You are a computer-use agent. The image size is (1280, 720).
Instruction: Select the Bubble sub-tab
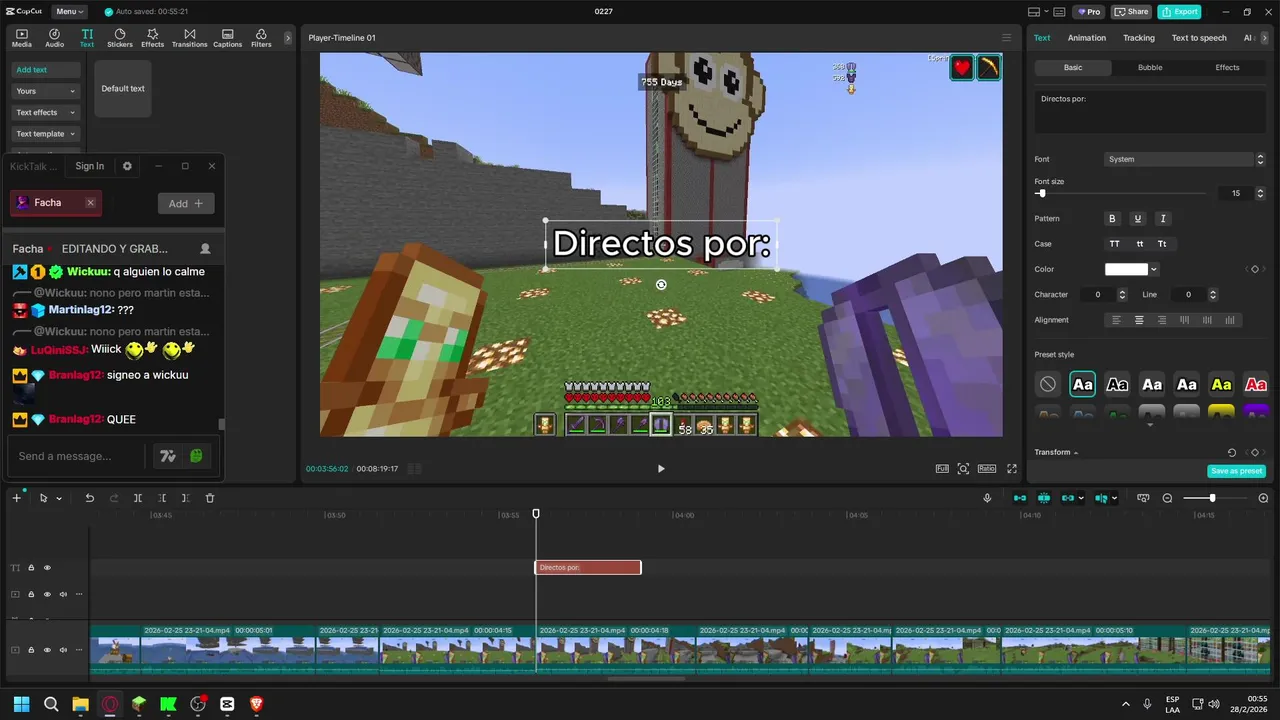click(1150, 67)
